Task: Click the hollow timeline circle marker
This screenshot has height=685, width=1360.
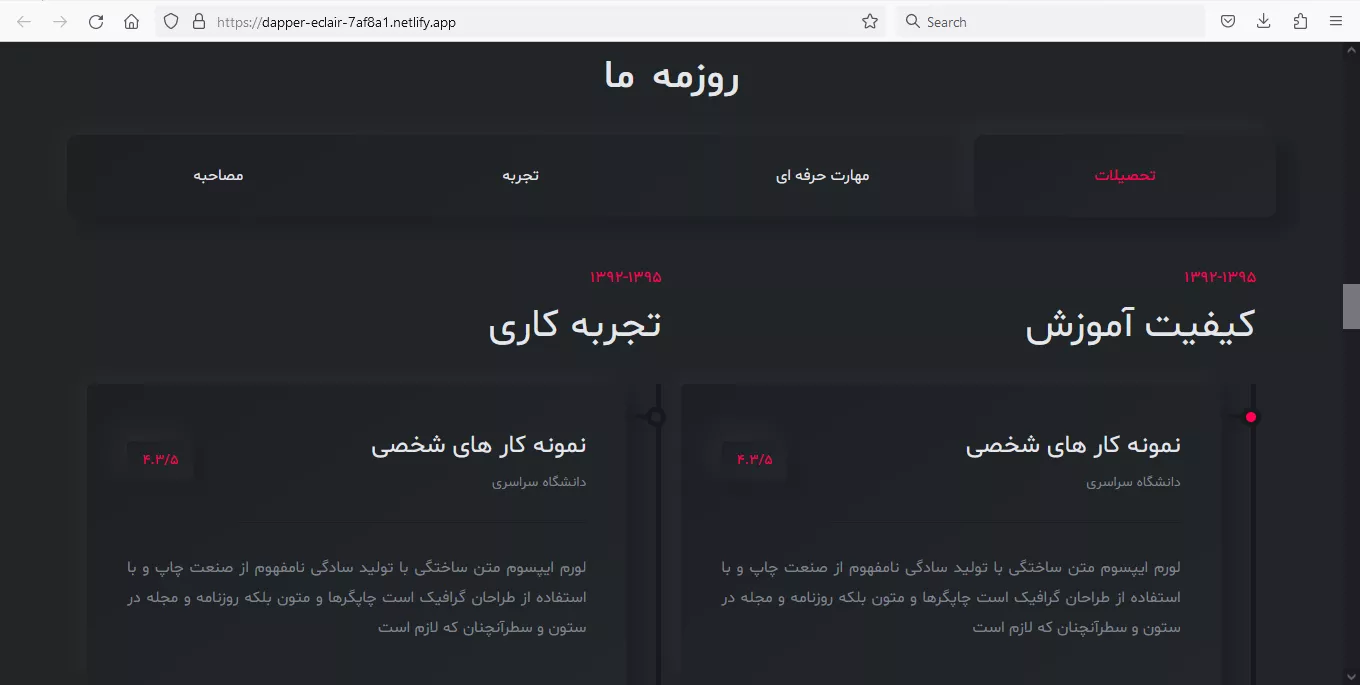Action: (656, 416)
